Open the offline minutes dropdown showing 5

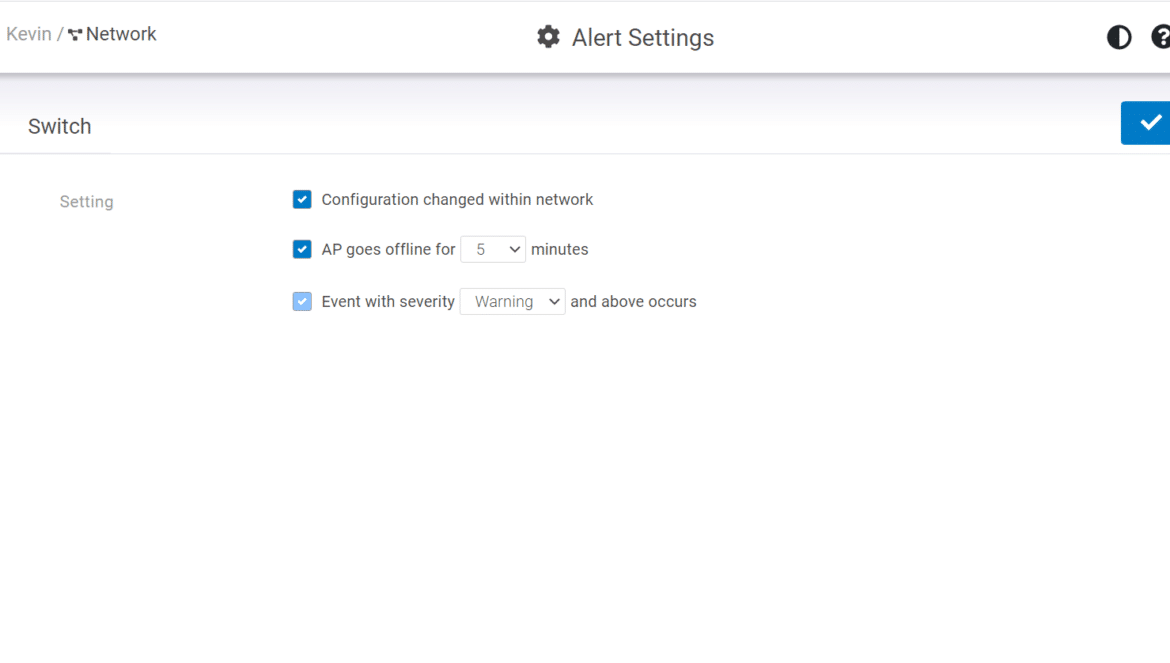(493, 249)
